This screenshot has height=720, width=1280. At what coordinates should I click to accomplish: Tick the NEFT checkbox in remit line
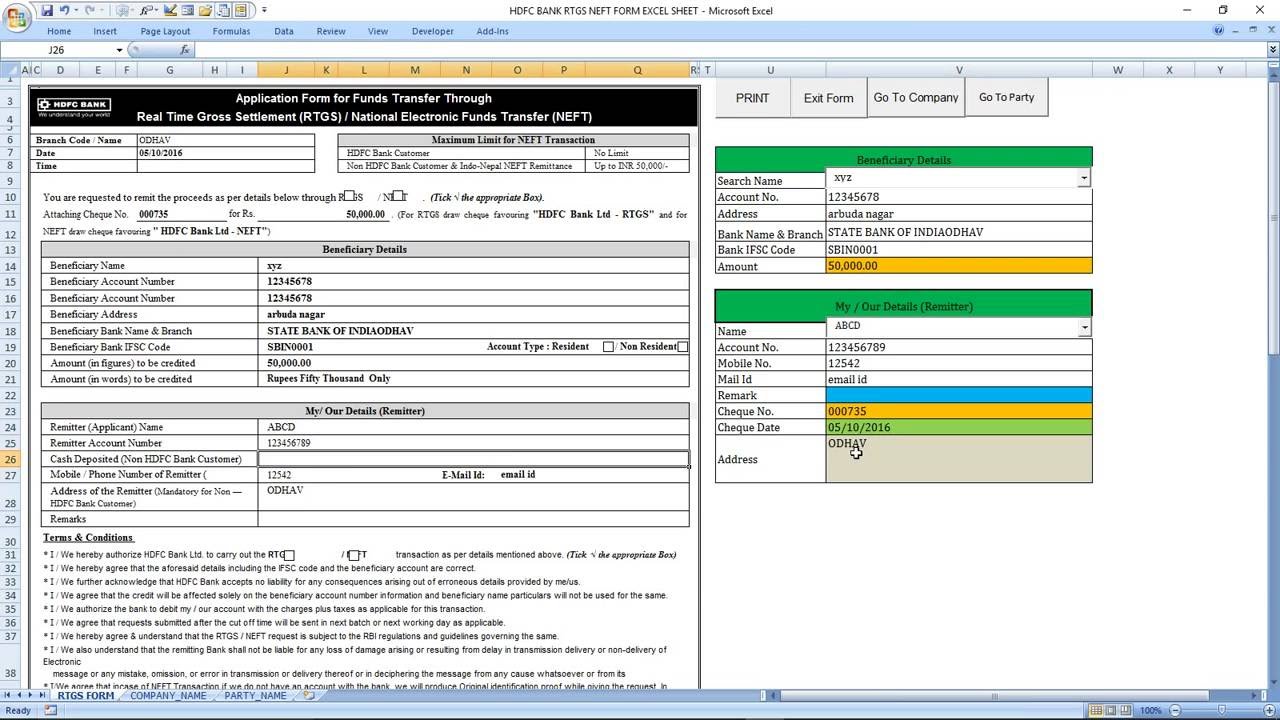tap(398, 197)
